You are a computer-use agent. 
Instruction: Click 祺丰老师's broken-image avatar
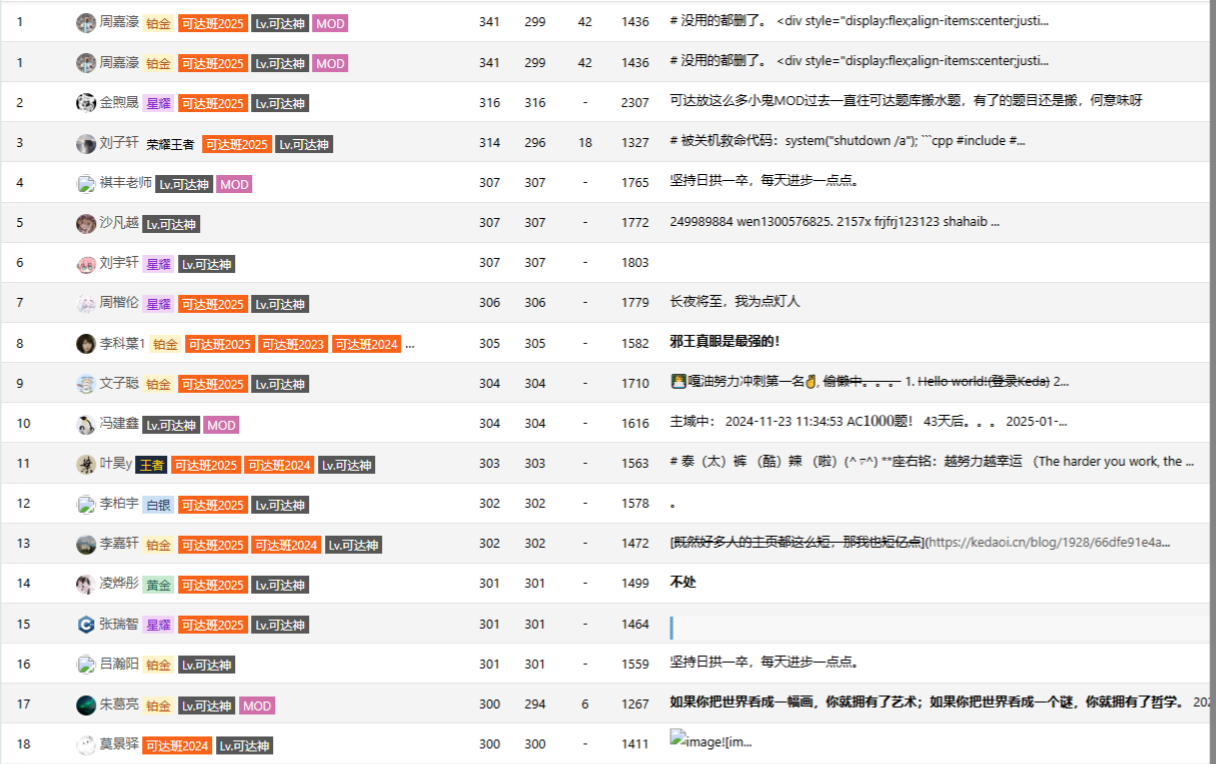86,184
